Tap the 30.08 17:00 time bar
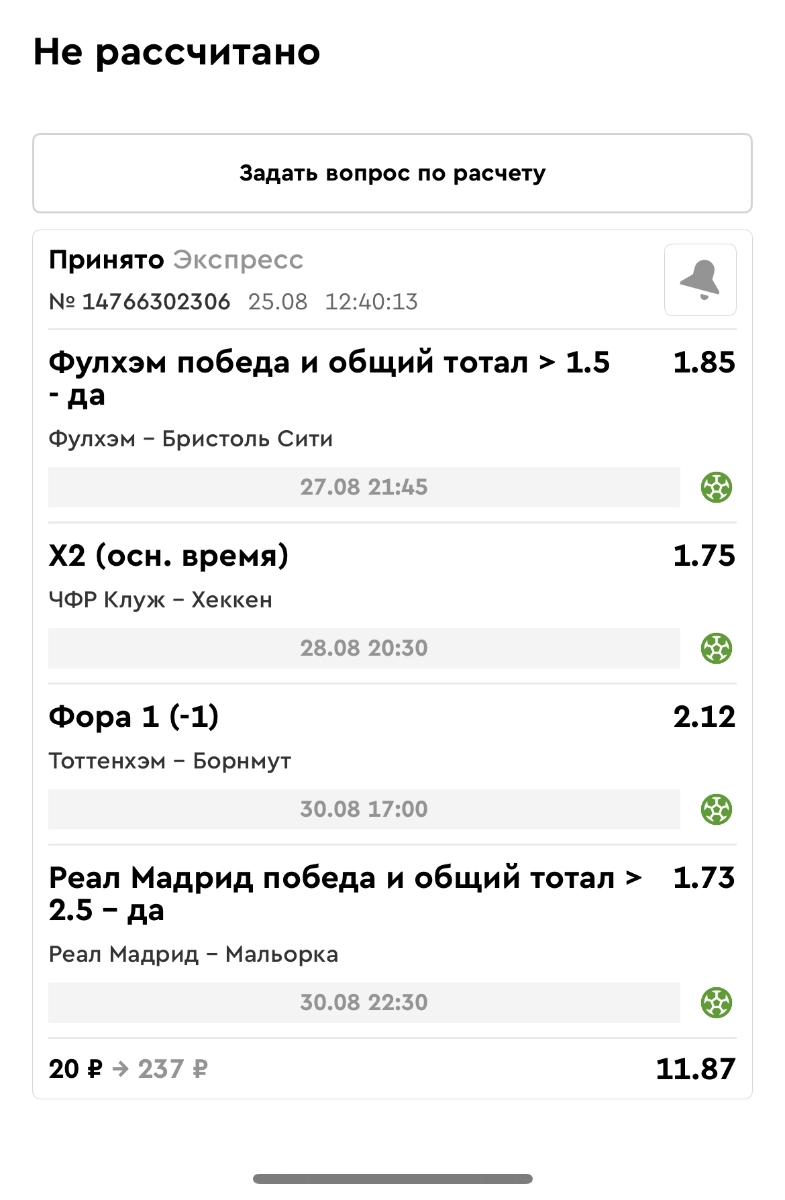This screenshot has width=785, height=1200. (x=364, y=809)
